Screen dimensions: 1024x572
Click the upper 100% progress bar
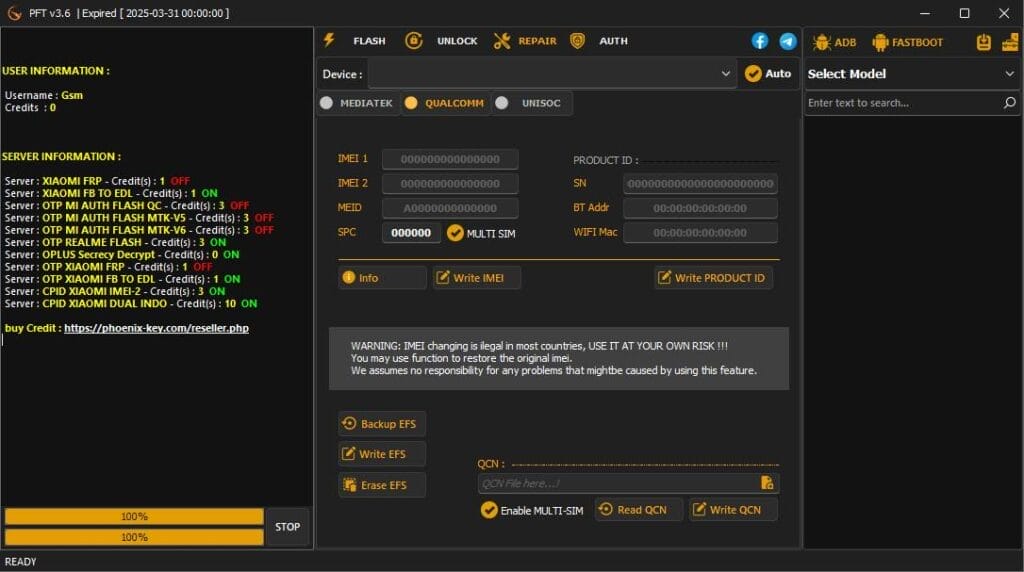tap(135, 516)
